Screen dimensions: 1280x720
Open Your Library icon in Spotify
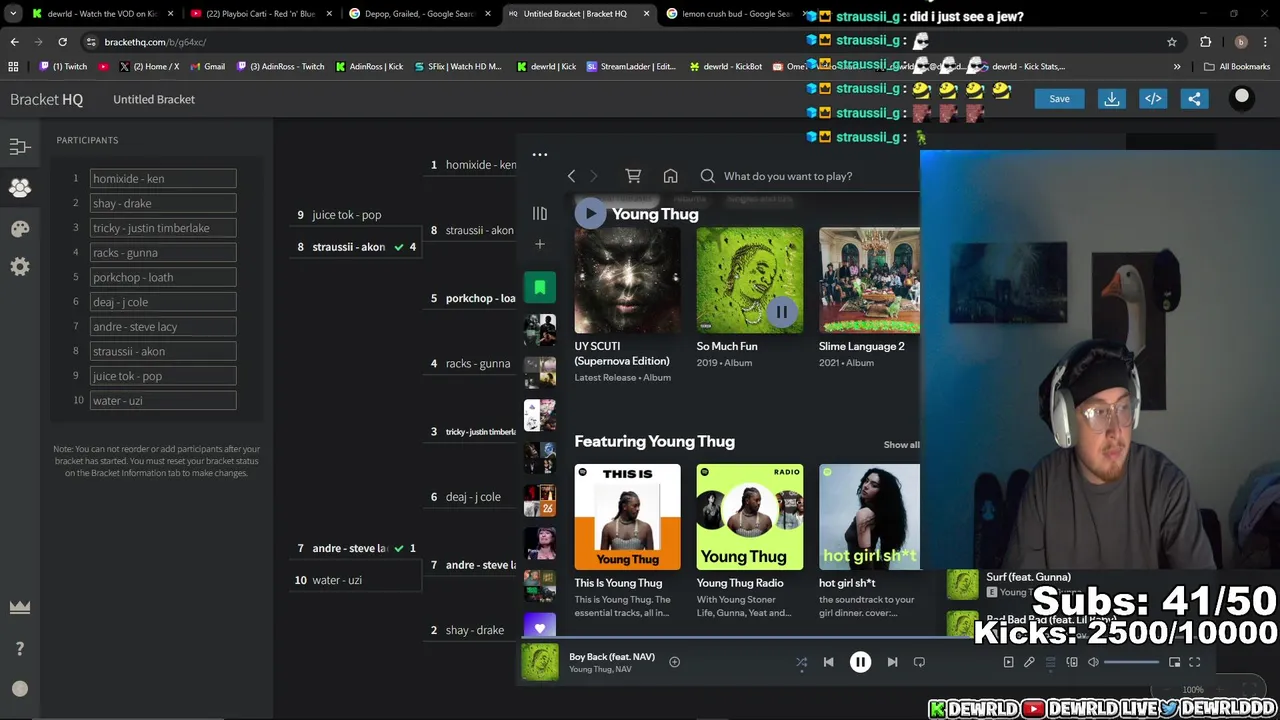click(x=540, y=213)
